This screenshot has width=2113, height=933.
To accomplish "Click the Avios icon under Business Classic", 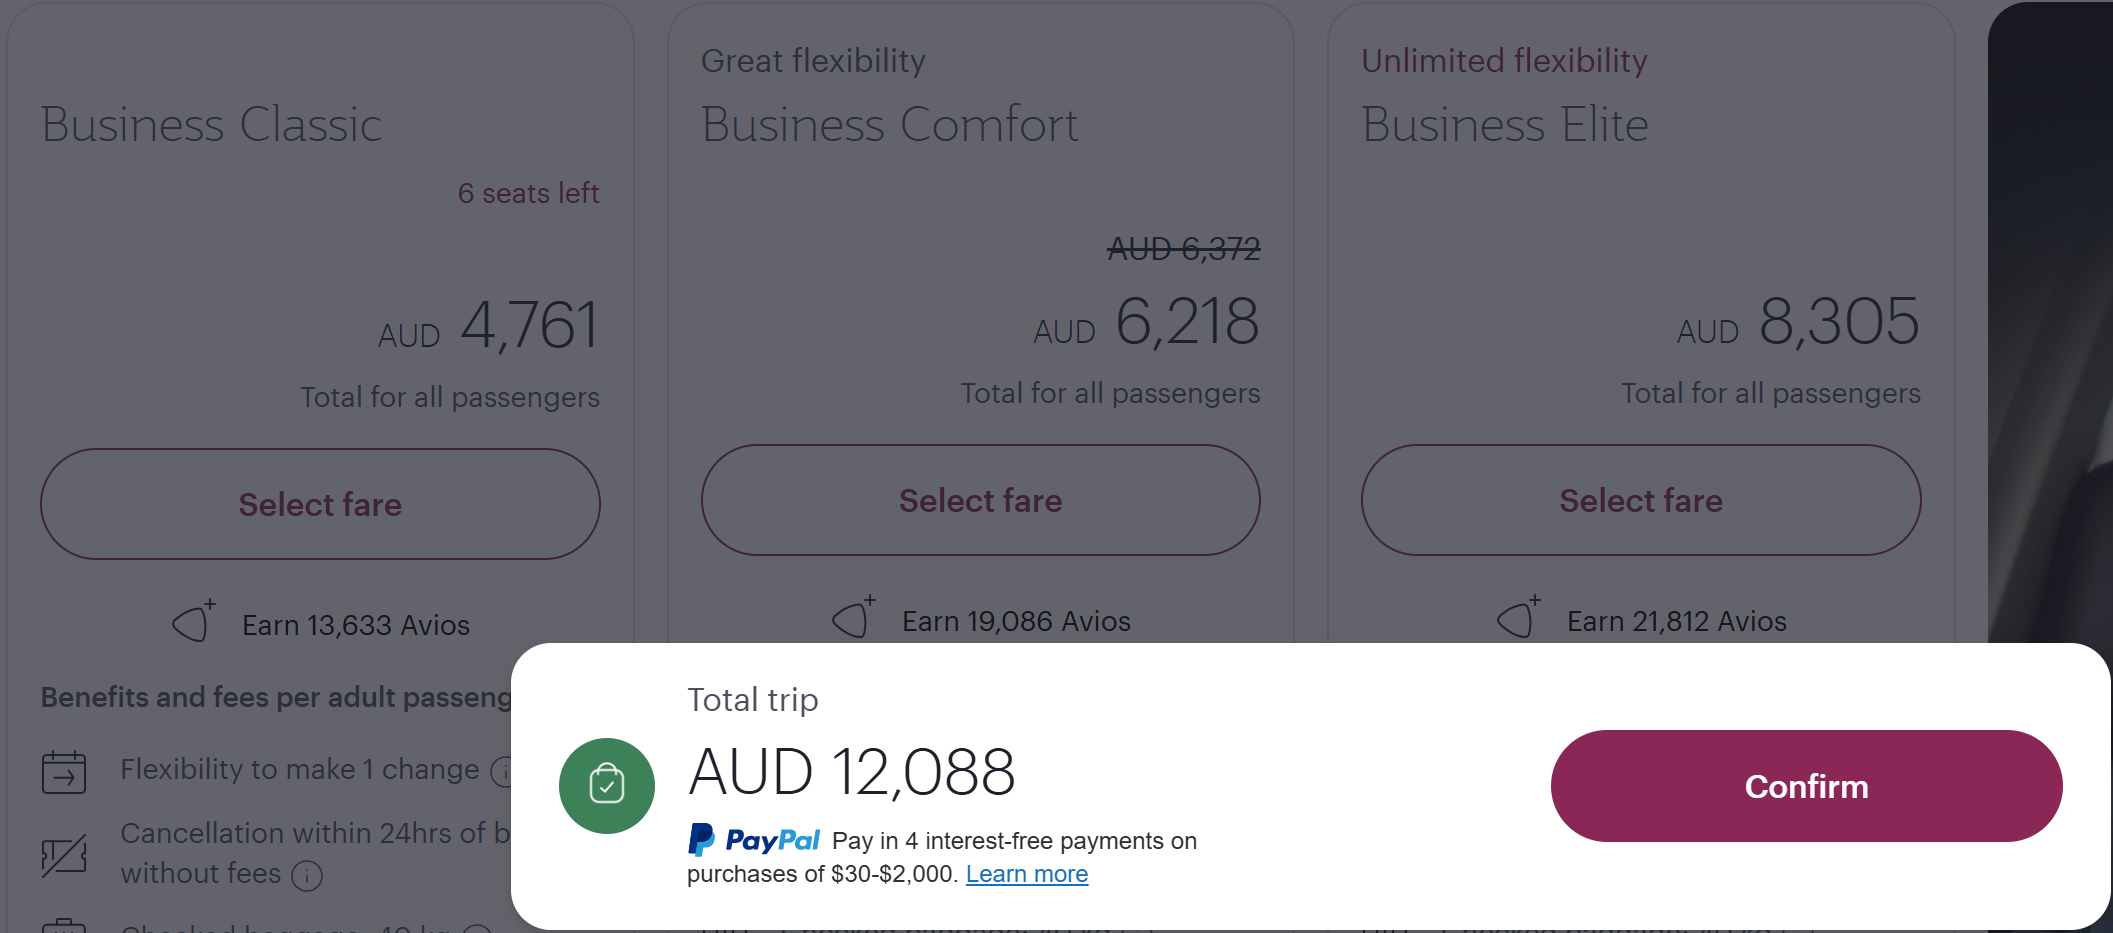I will 194,621.
